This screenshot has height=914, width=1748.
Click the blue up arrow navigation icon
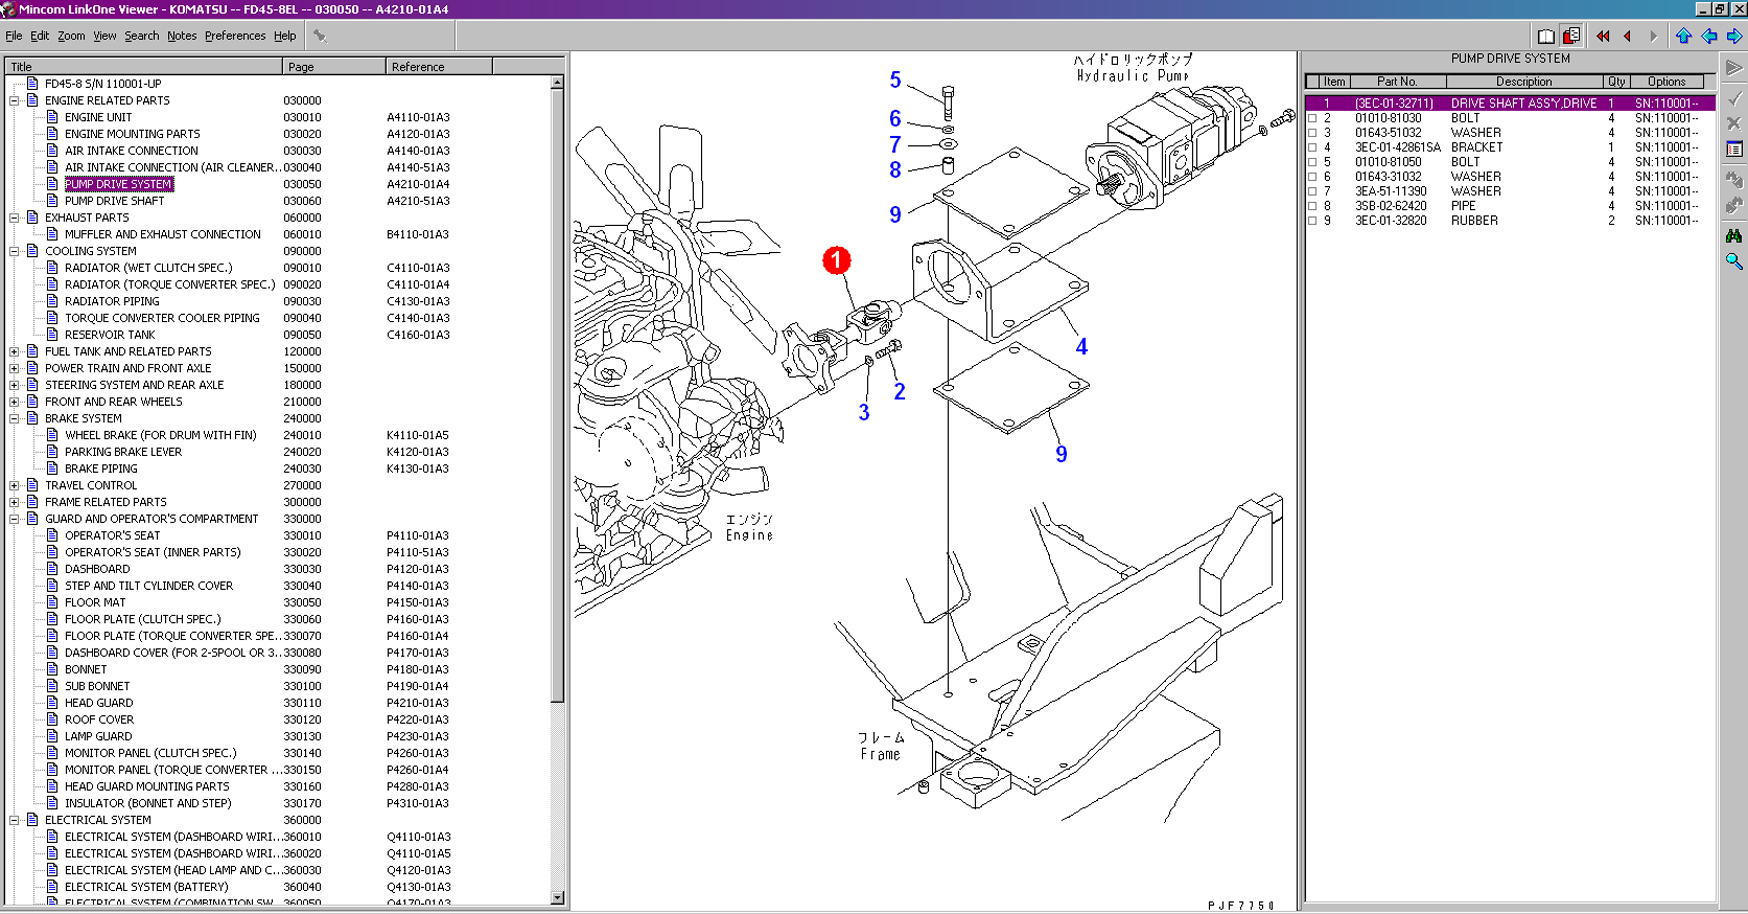point(1684,36)
